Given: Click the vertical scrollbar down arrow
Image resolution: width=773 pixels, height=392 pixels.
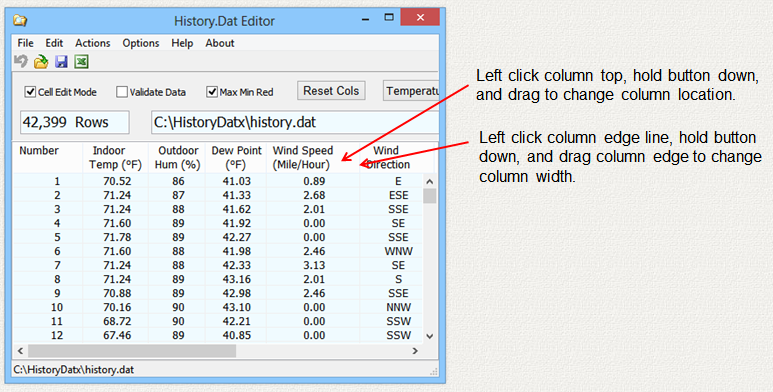Looking at the screenshot, I should point(429,336).
